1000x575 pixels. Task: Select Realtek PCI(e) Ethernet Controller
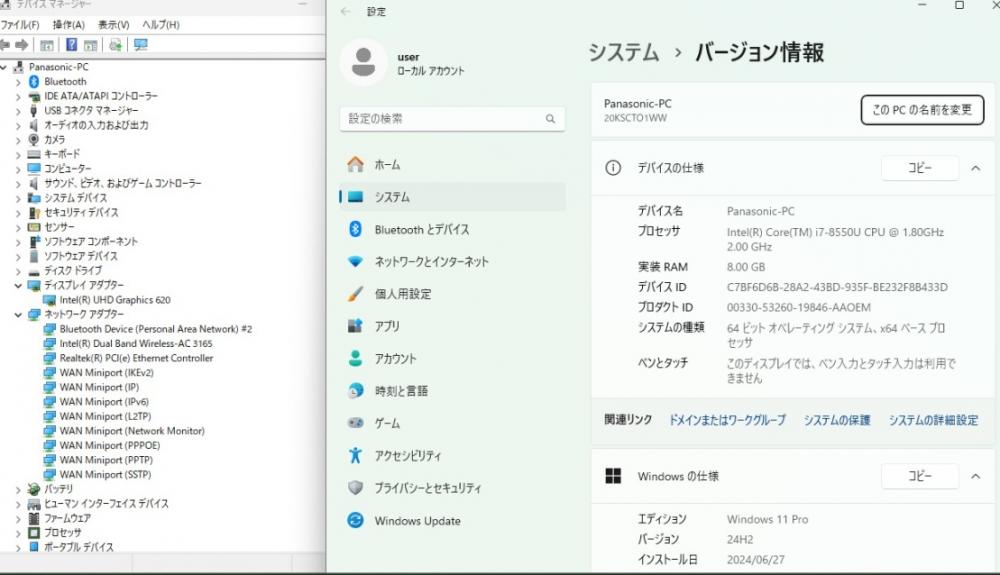pyautogui.click(x=136, y=358)
